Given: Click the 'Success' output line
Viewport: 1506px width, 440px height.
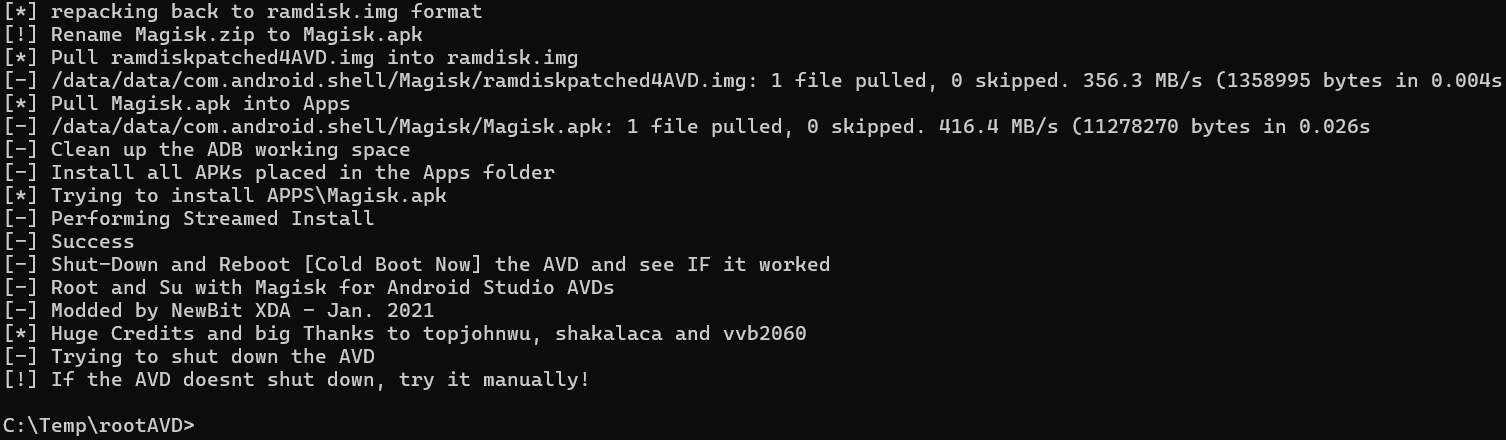Looking at the screenshot, I should [x=69, y=242].
